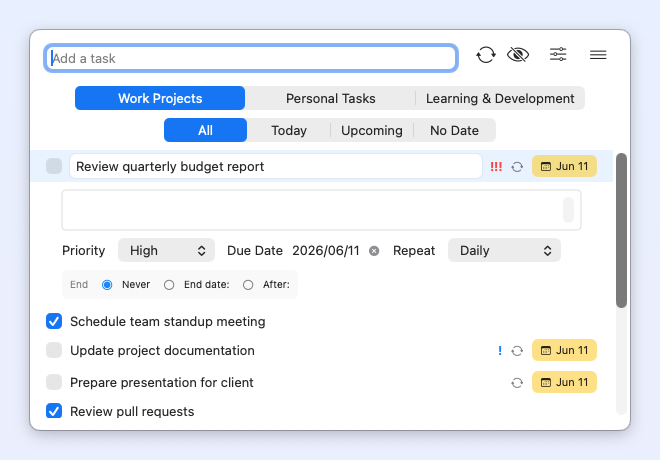The width and height of the screenshot is (660, 460).
Task: Click repeat icon on Prepare presentation row
Action: pyautogui.click(x=517, y=383)
